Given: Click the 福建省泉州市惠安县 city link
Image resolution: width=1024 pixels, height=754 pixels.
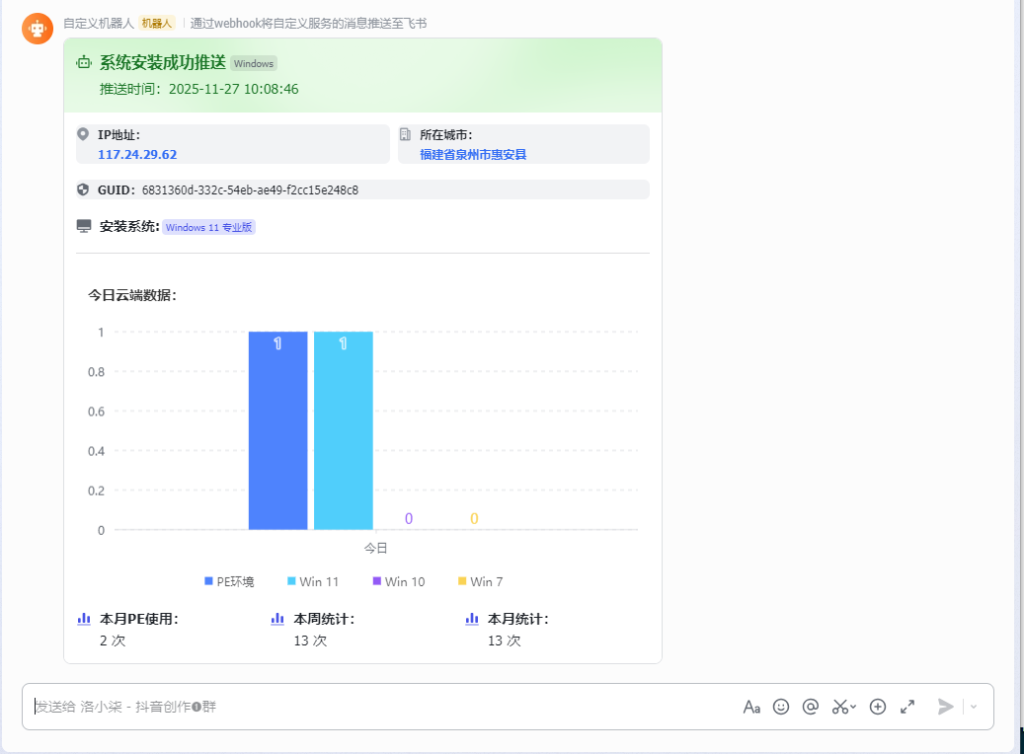Looking at the screenshot, I should [x=473, y=154].
